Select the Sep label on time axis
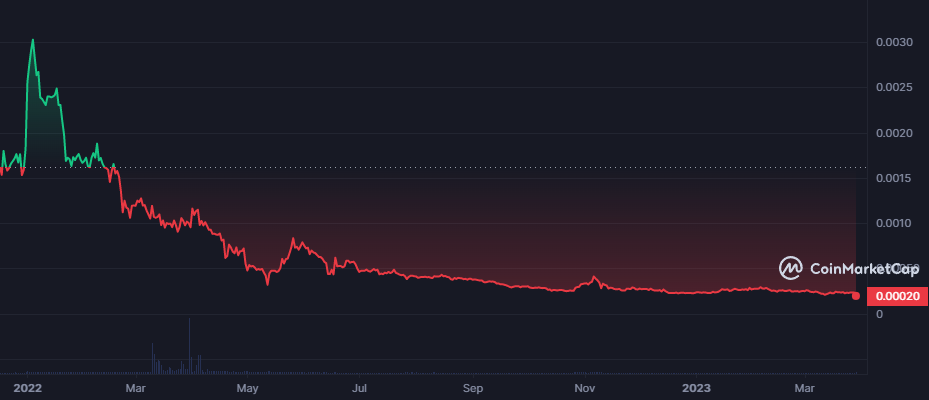 pos(473,385)
